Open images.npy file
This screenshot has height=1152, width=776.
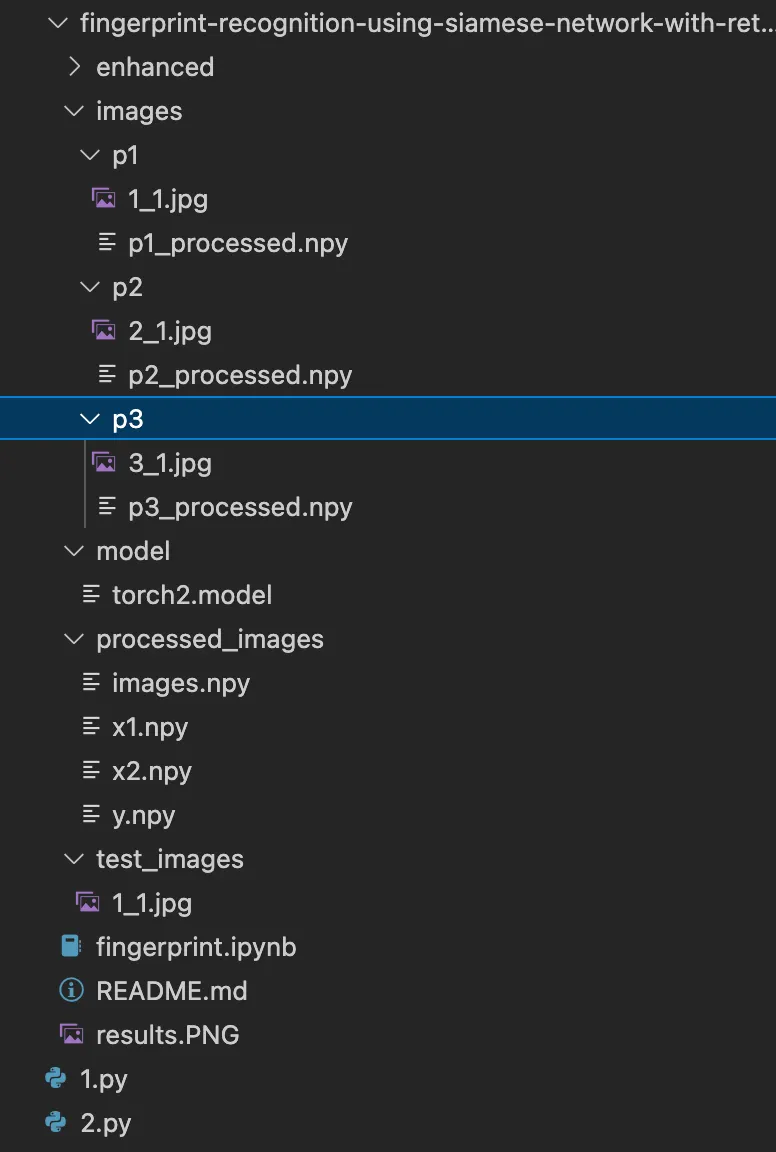pos(180,682)
